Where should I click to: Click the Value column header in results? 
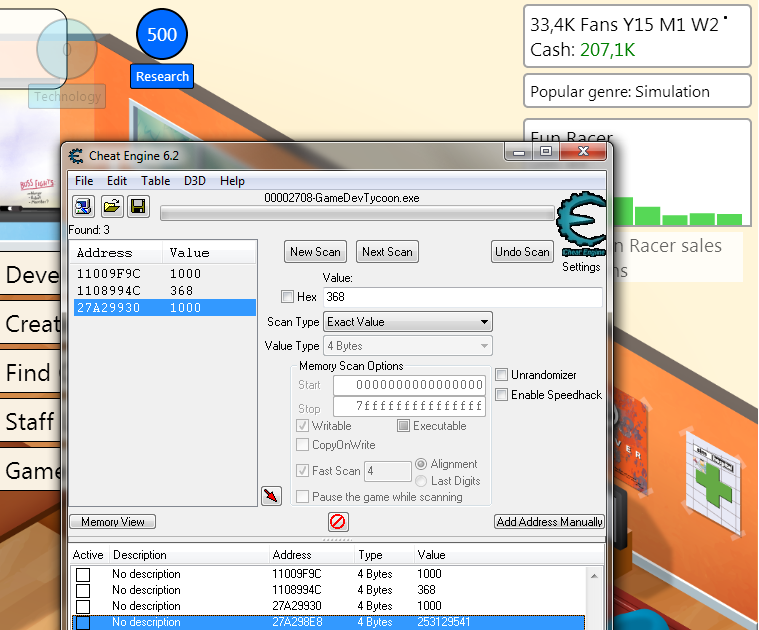209,253
